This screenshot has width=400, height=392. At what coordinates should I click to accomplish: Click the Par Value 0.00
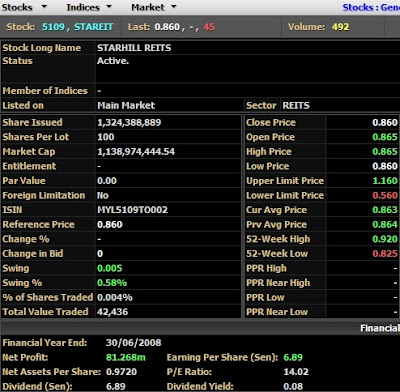pos(107,181)
